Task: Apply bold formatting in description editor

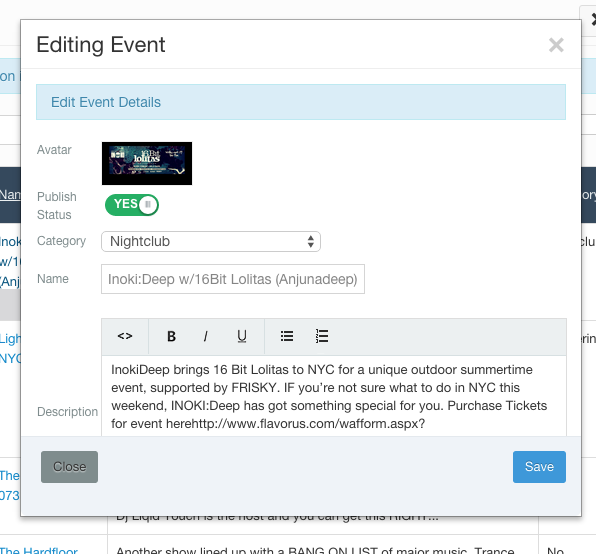Action: click(171, 336)
